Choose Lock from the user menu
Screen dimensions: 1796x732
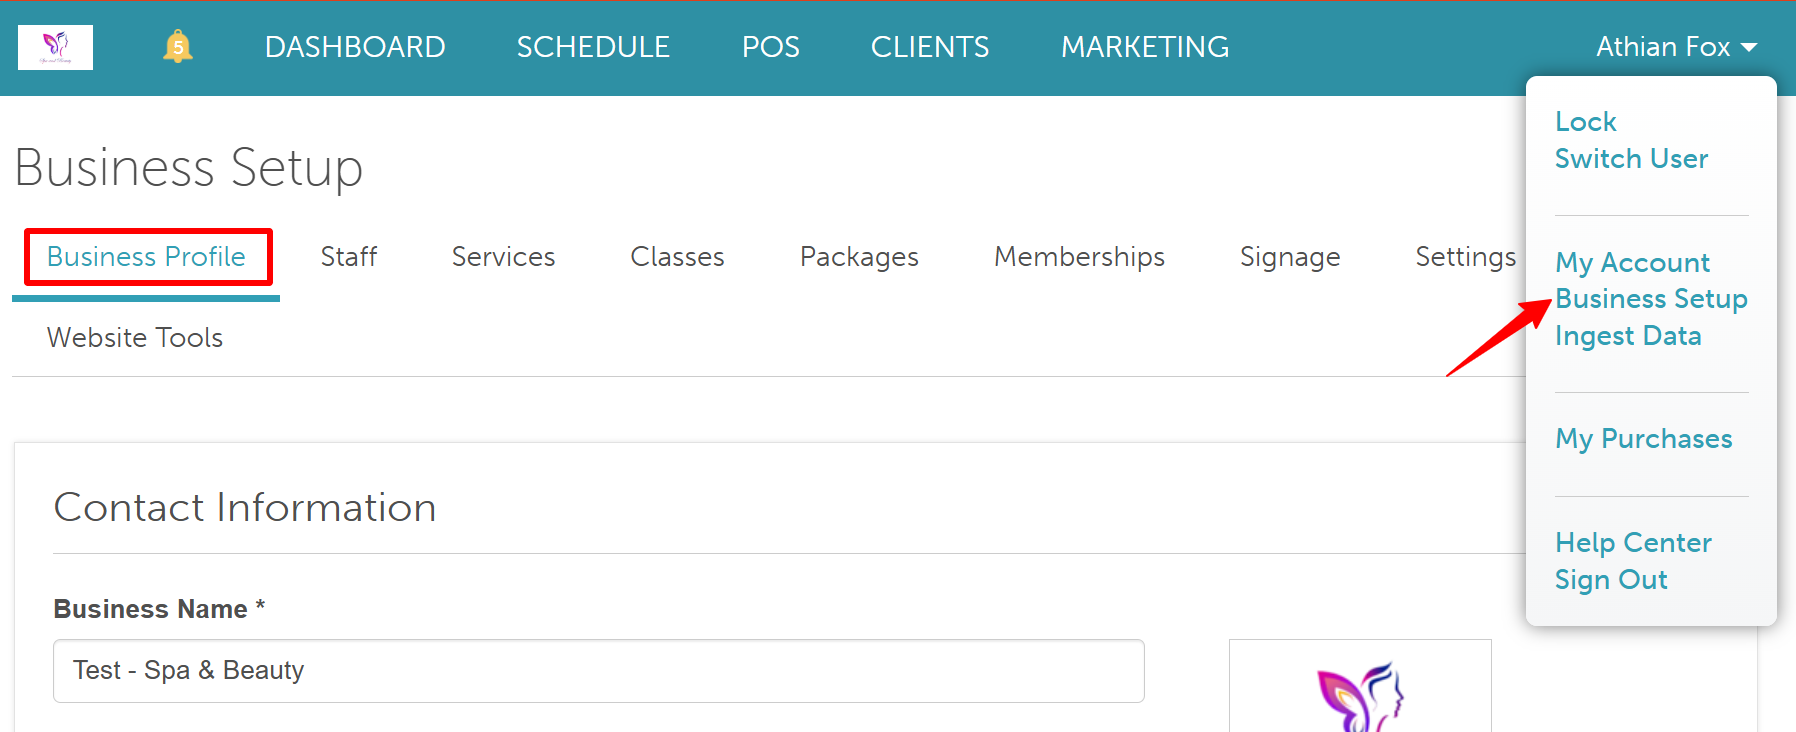(x=1586, y=122)
